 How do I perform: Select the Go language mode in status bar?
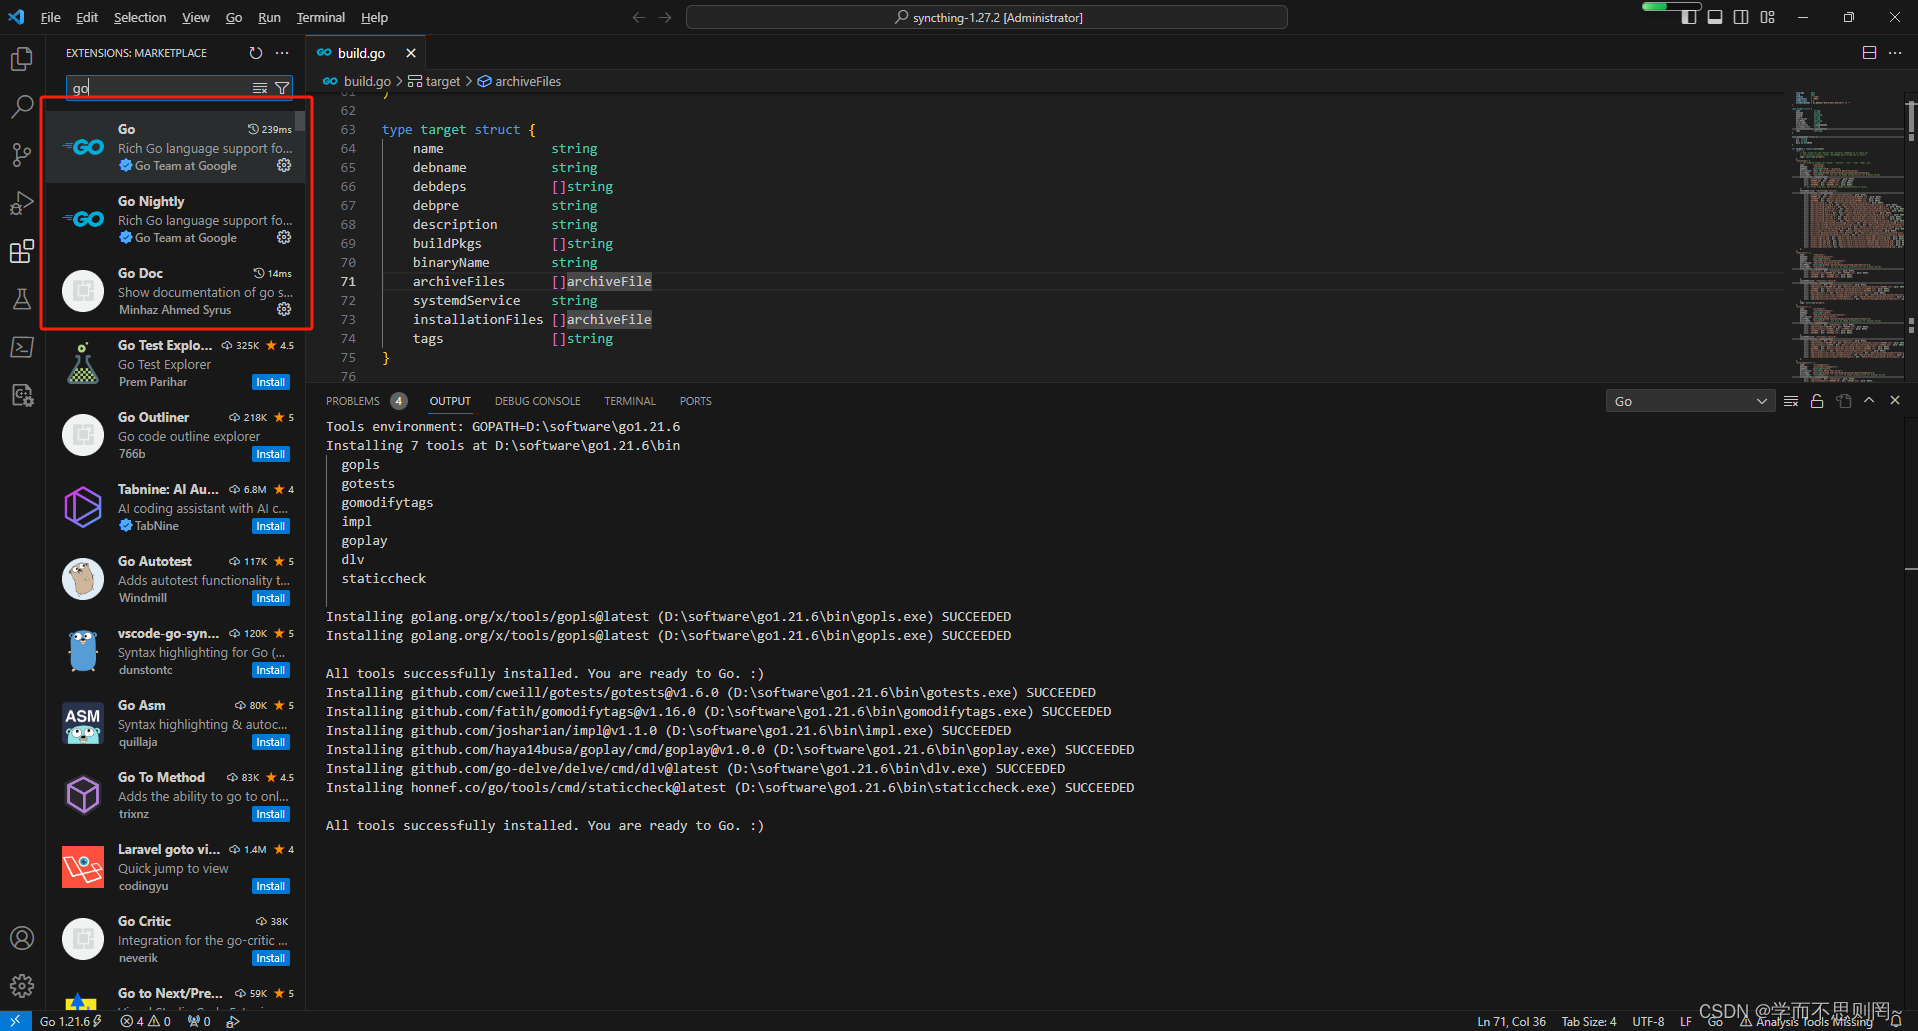[x=1714, y=1021]
